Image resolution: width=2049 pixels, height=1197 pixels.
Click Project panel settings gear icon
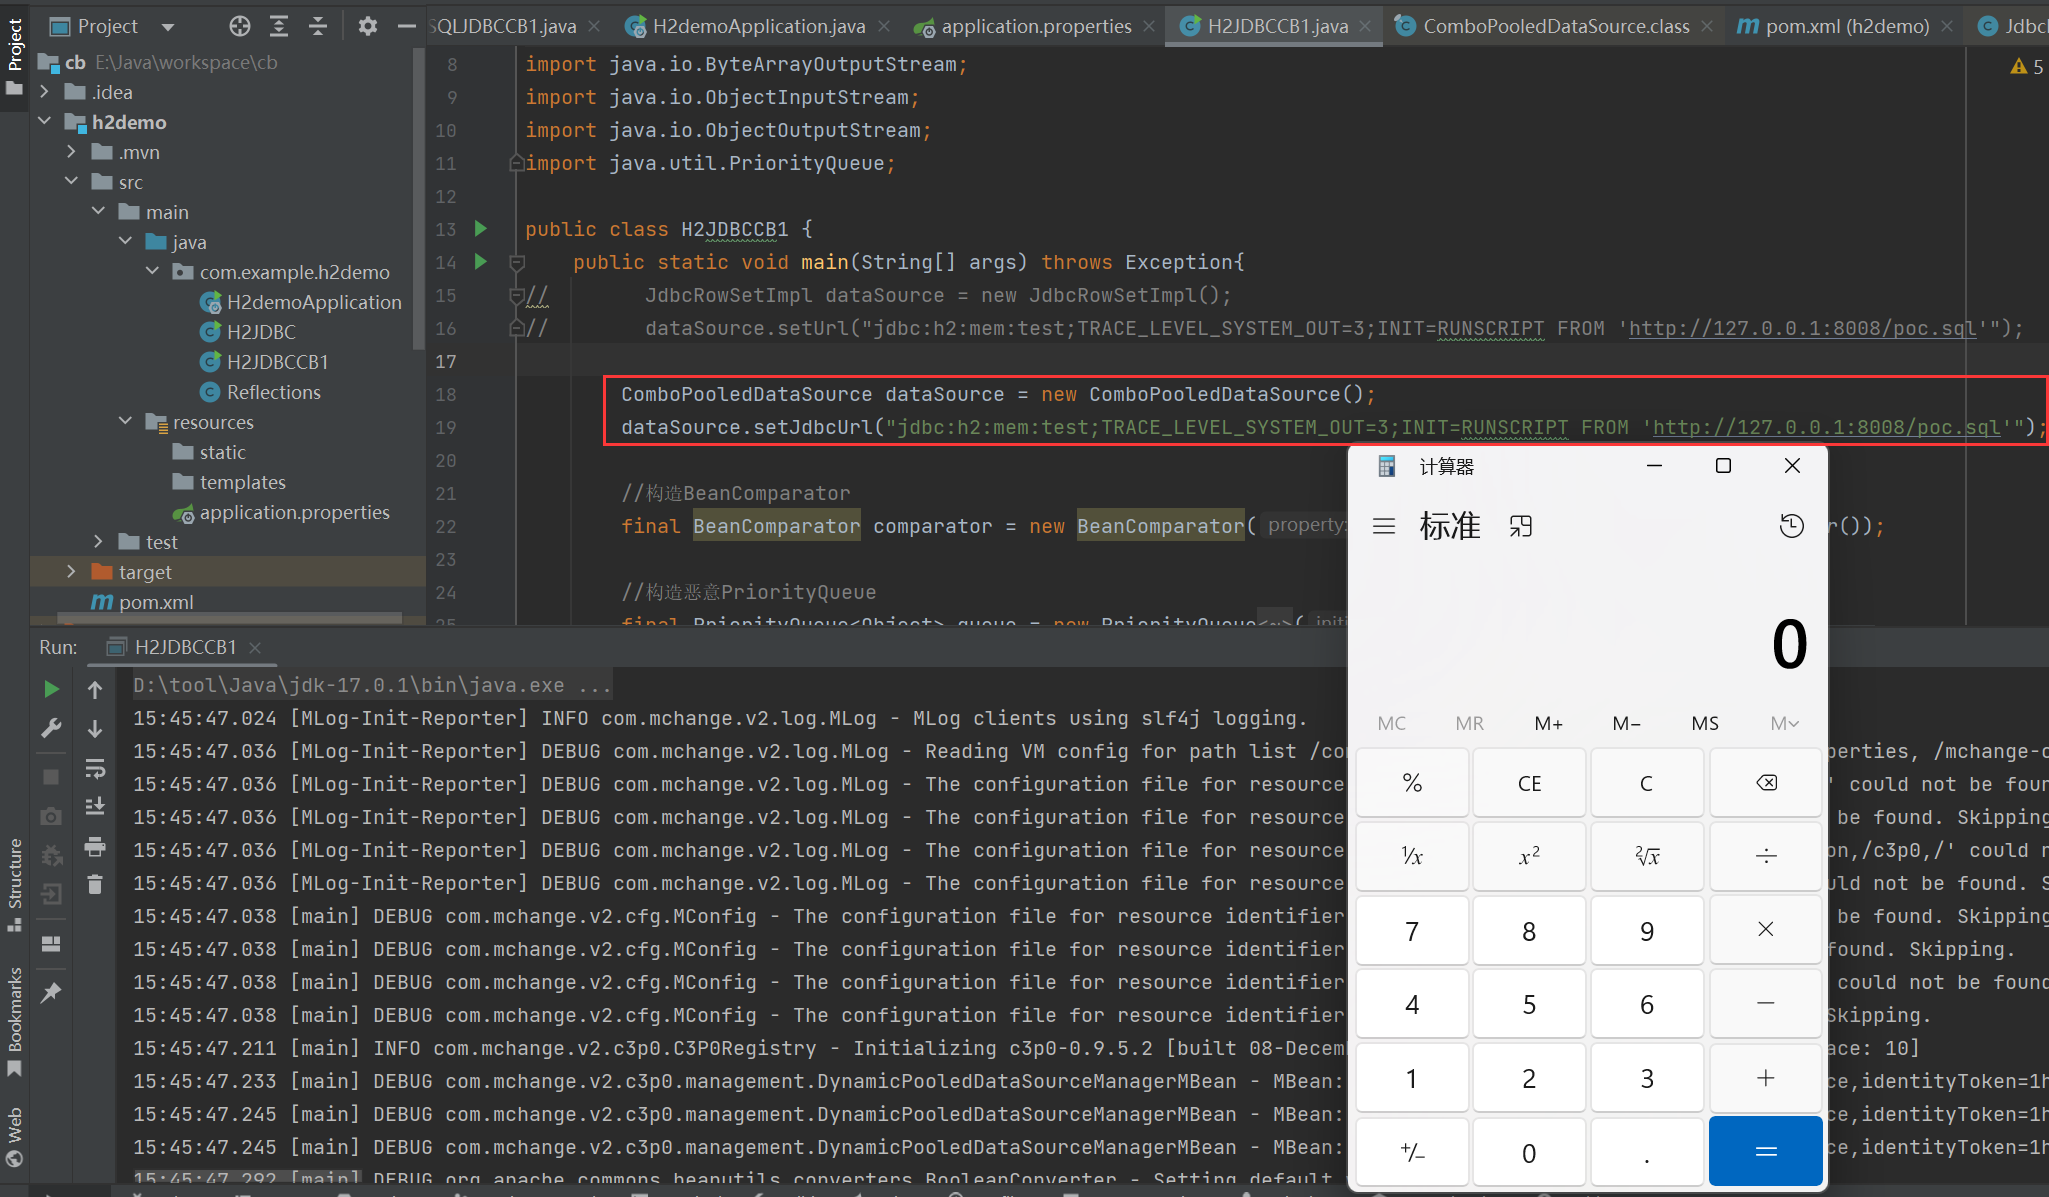click(368, 26)
